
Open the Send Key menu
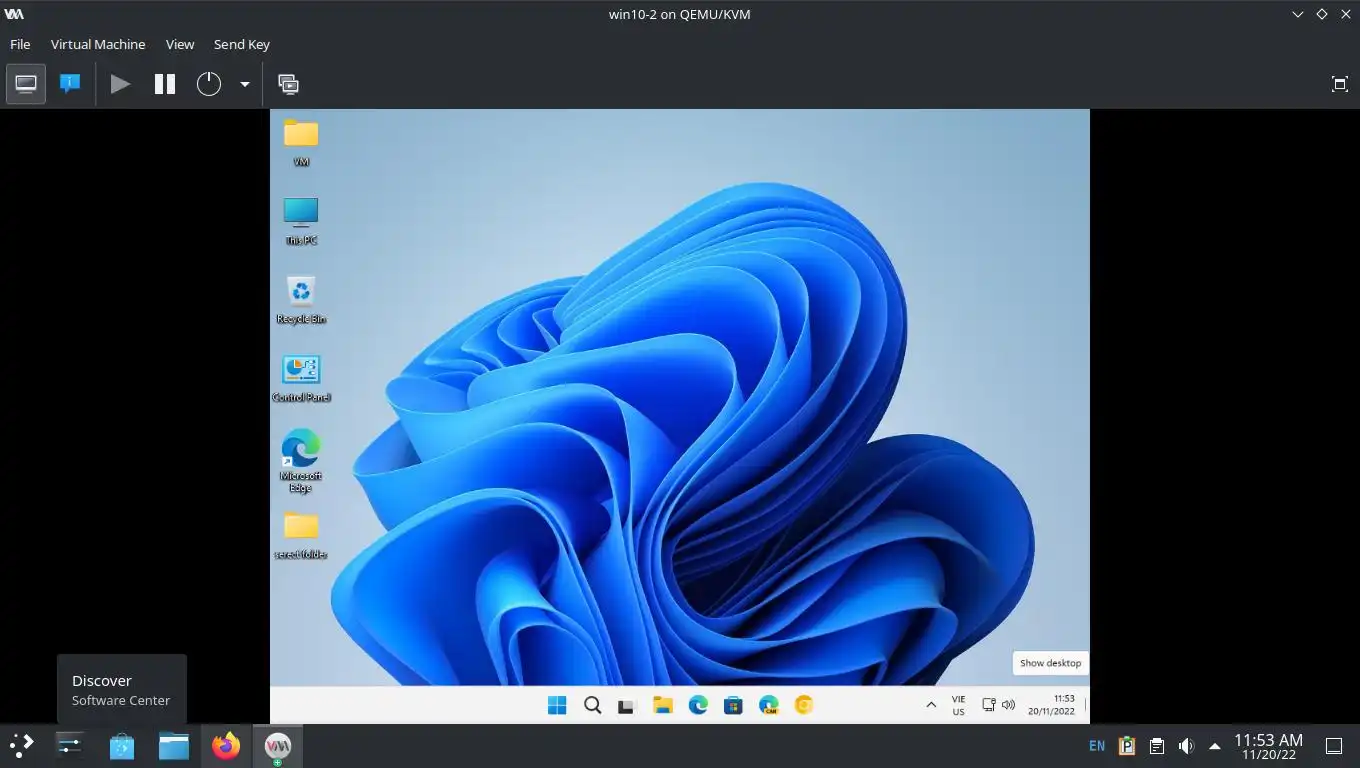coord(242,44)
